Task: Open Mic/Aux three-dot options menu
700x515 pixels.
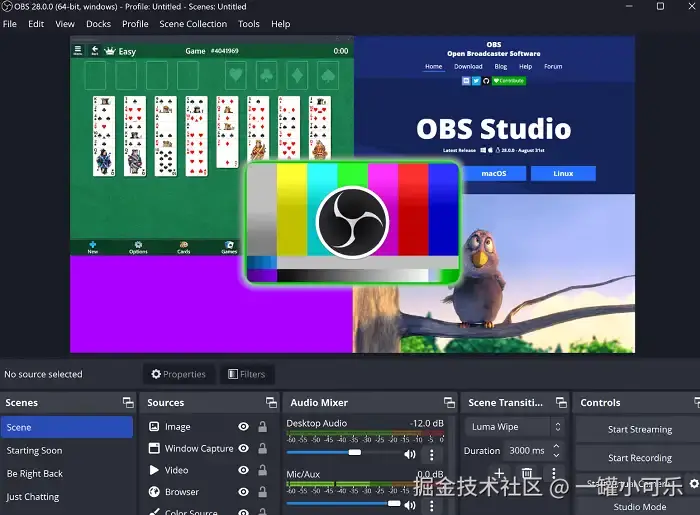Action: [431, 506]
